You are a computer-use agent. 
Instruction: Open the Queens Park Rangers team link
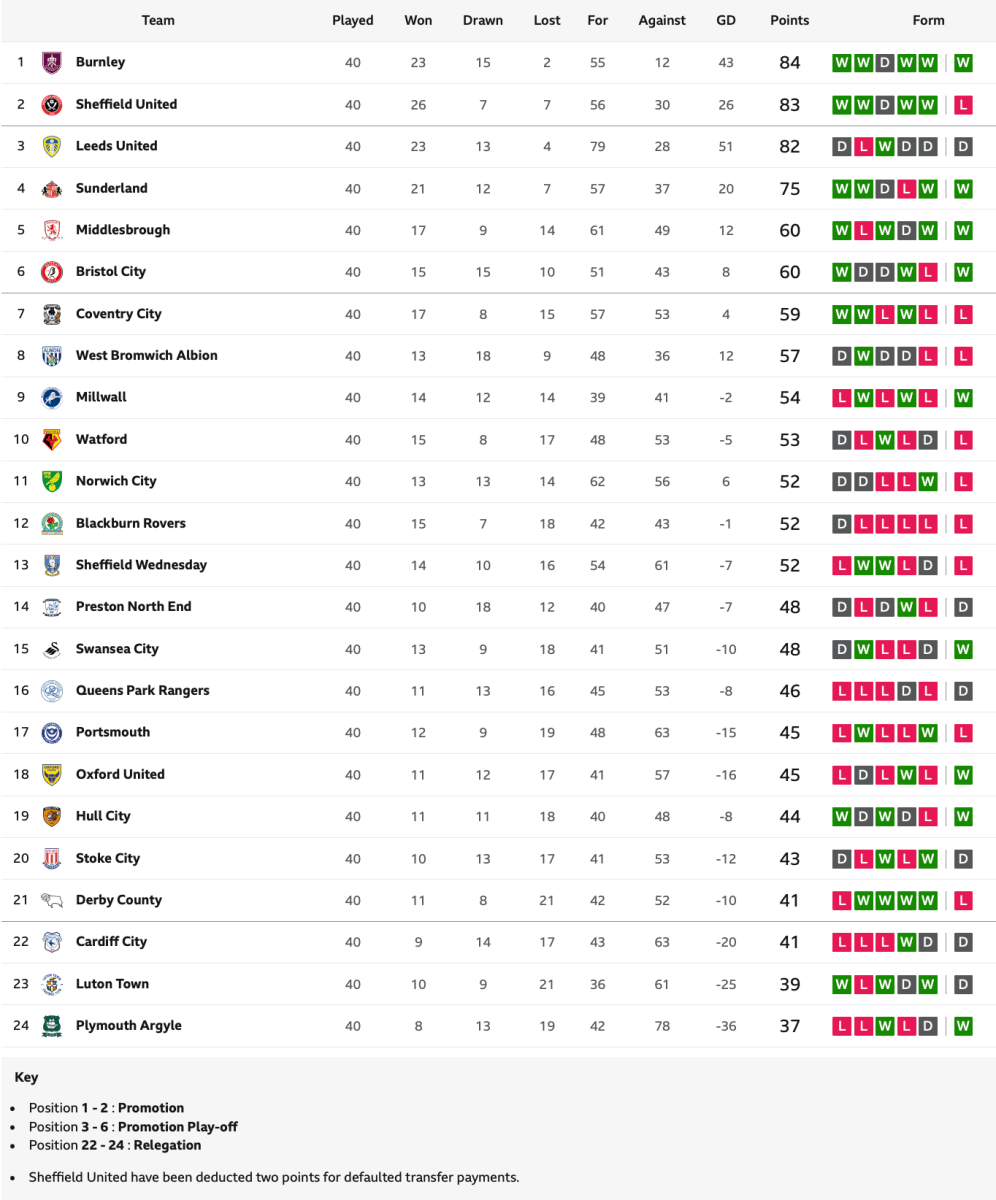142,691
